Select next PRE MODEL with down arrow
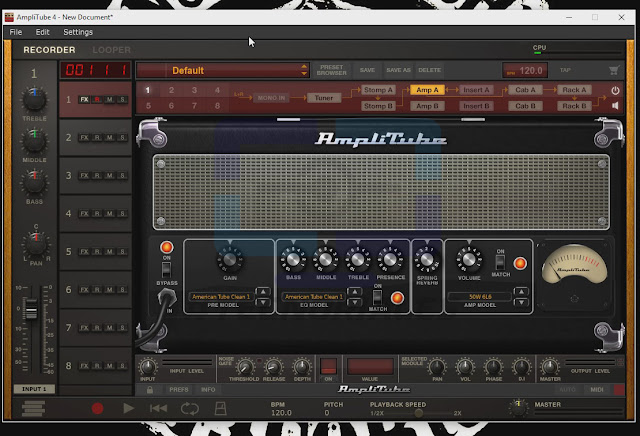The width and height of the screenshot is (640, 436). point(262,302)
